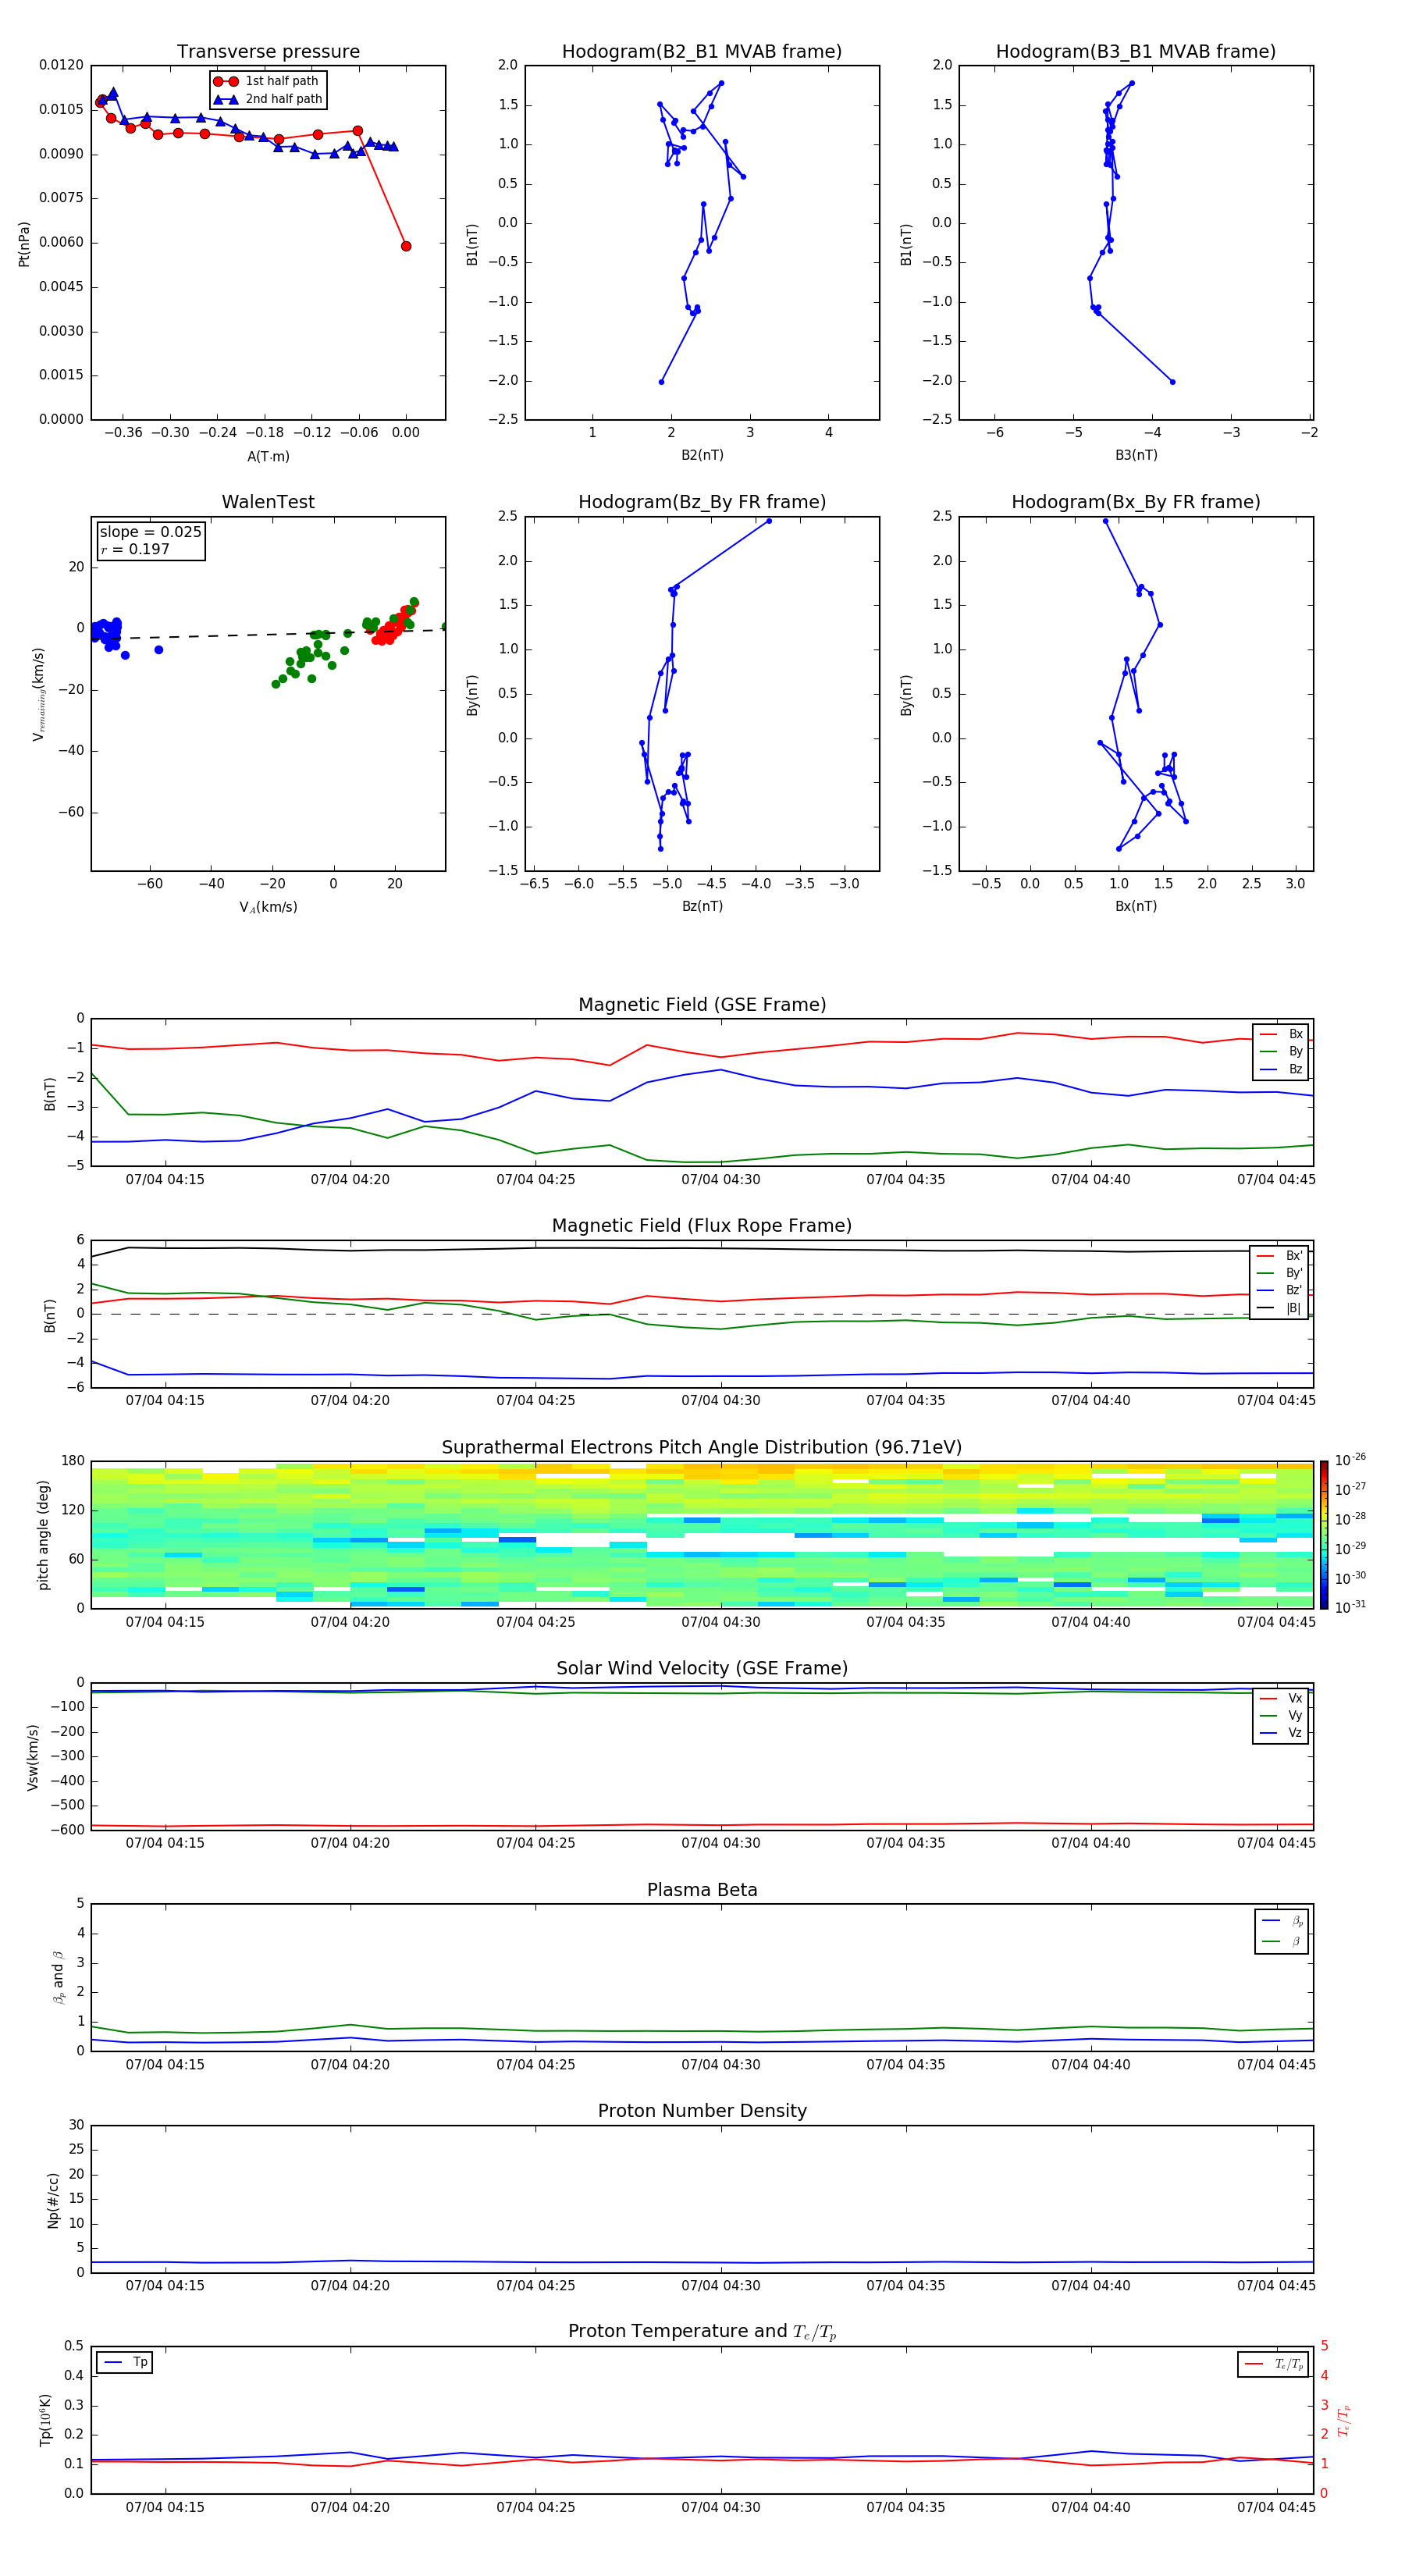This screenshot has height=2576, width=1405.
Task: Click "Bx'" in the Flux Rope legend
Action: 1294,1256
